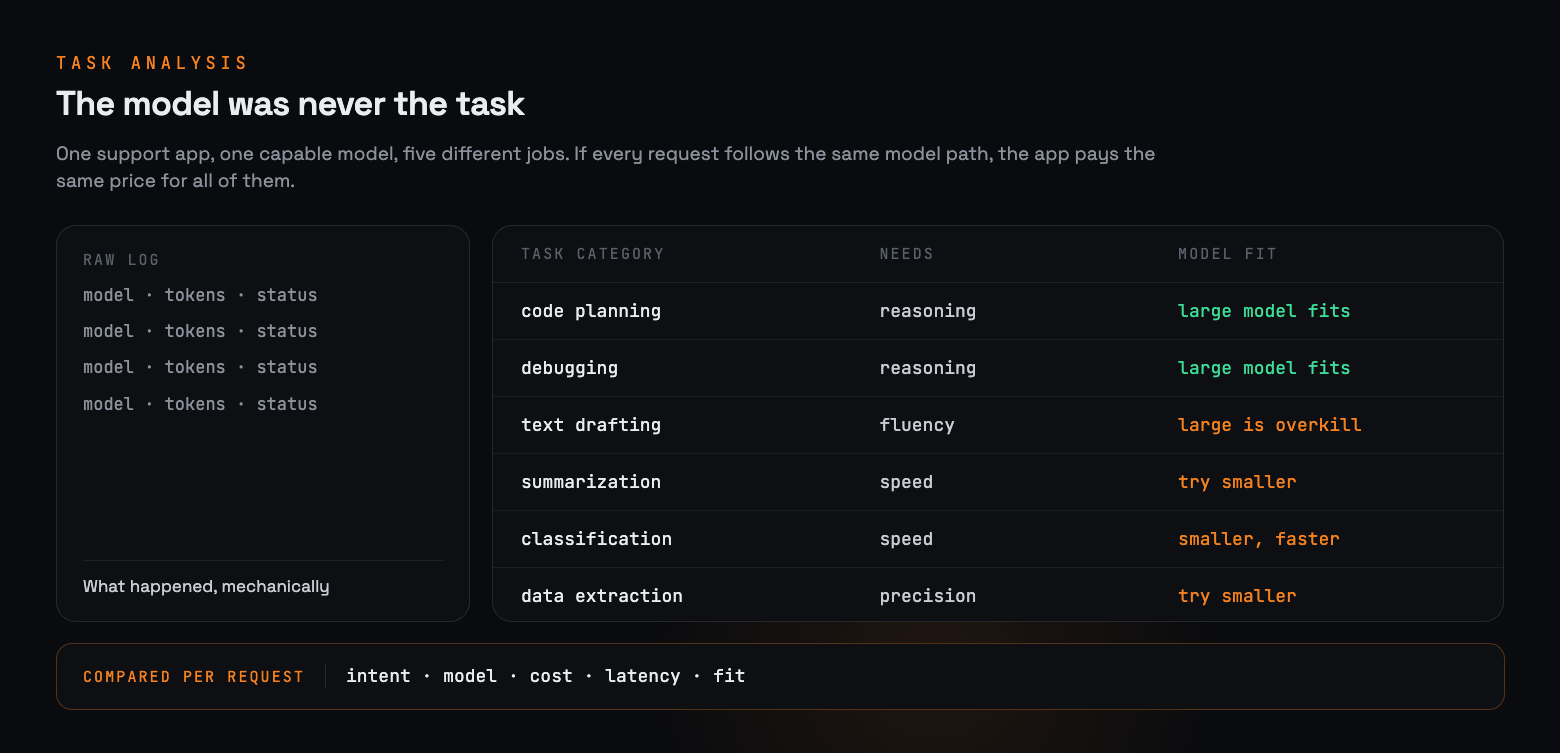Click 'speed' in the summarization row

[x=906, y=482]
